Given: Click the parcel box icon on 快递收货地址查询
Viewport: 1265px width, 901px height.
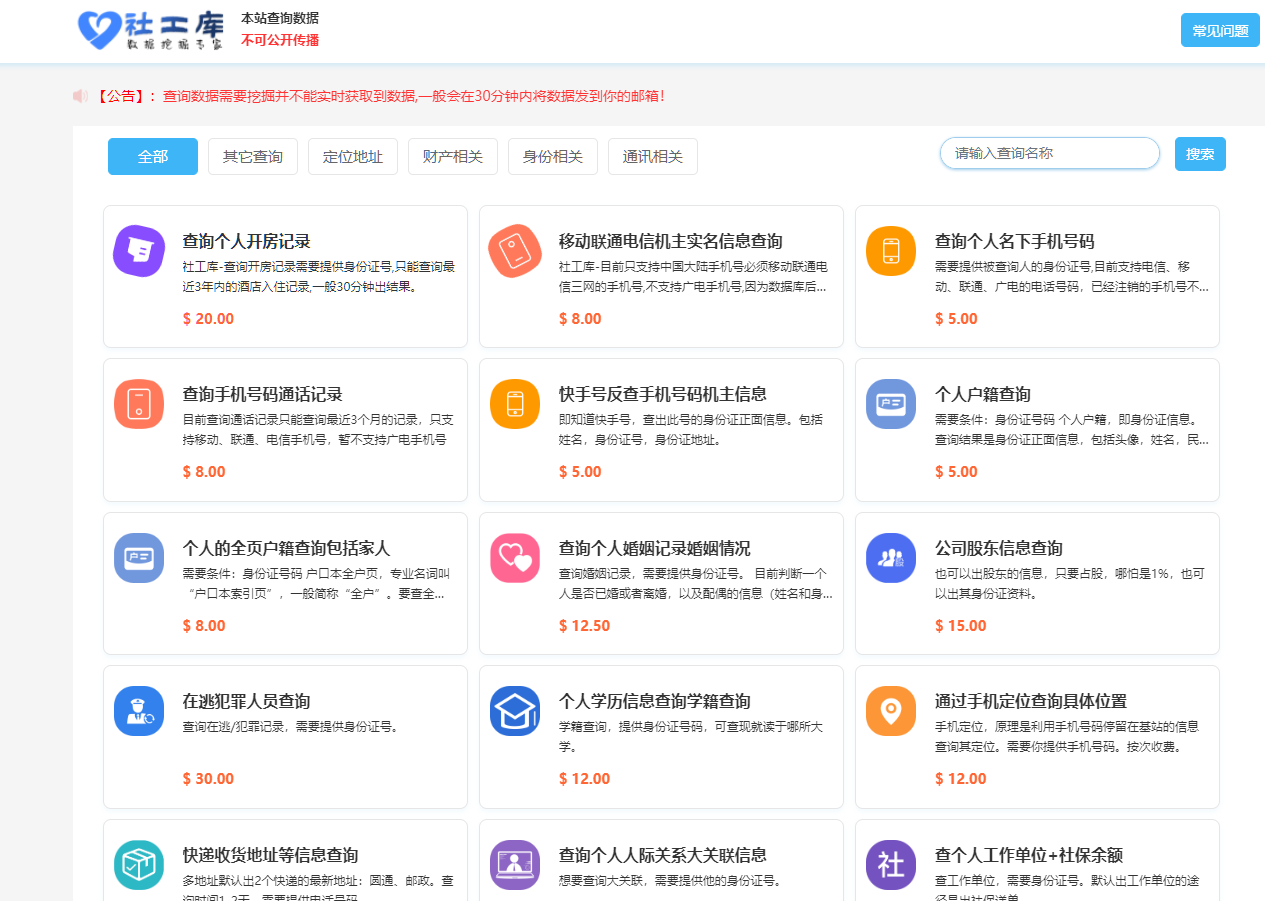Looking at the screenshot, I should pos(138,864).
